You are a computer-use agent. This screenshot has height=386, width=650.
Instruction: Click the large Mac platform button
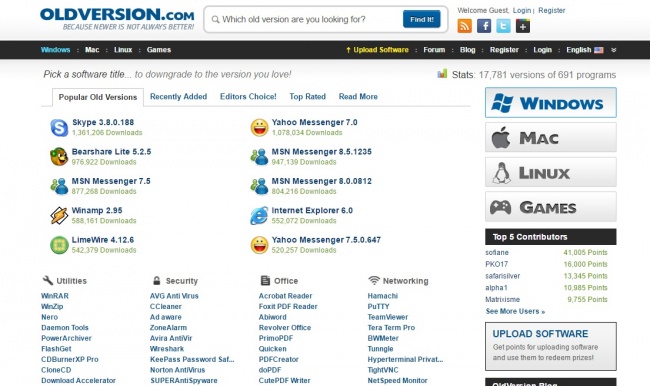[x=551, y=137]
